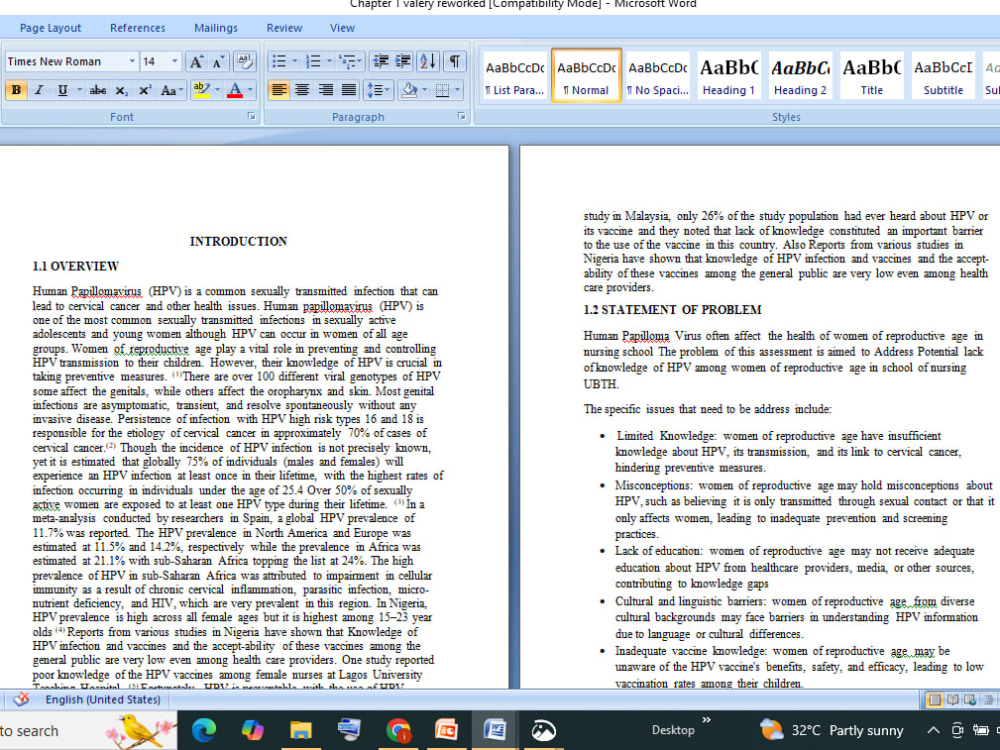Justify the paragraph text

tap(348, 90)
